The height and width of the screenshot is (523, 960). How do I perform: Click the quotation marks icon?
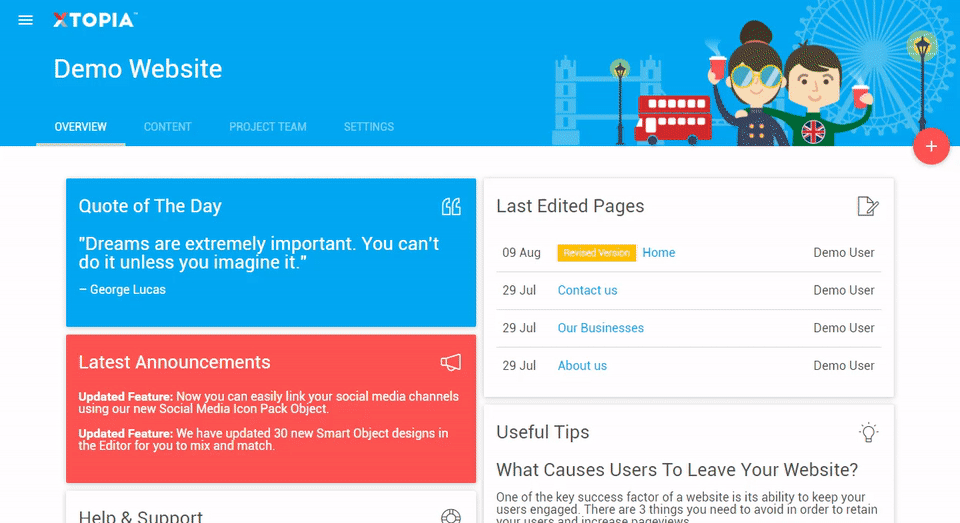point(451,206)
